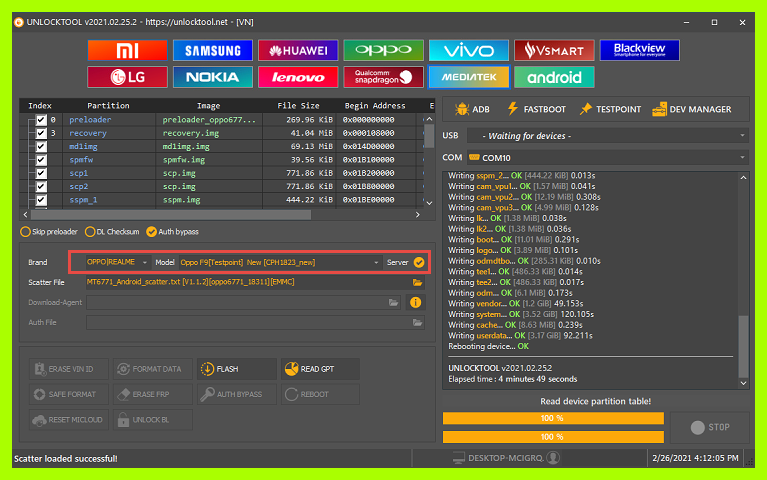Click the READ GPT button
The image size is (767, 480).
pos(320,369)
